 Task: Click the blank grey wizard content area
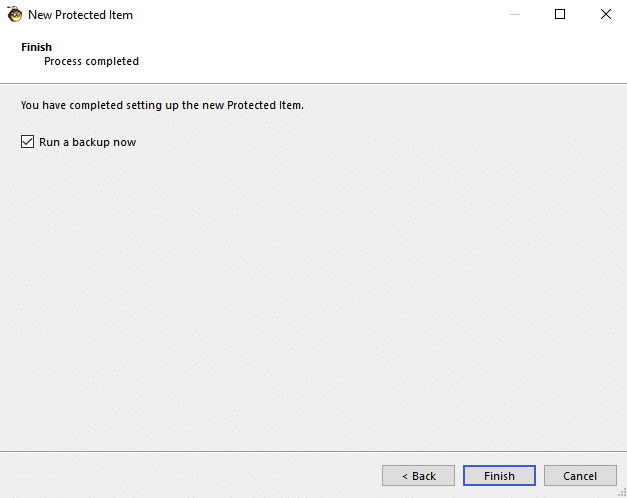[314, 300]
